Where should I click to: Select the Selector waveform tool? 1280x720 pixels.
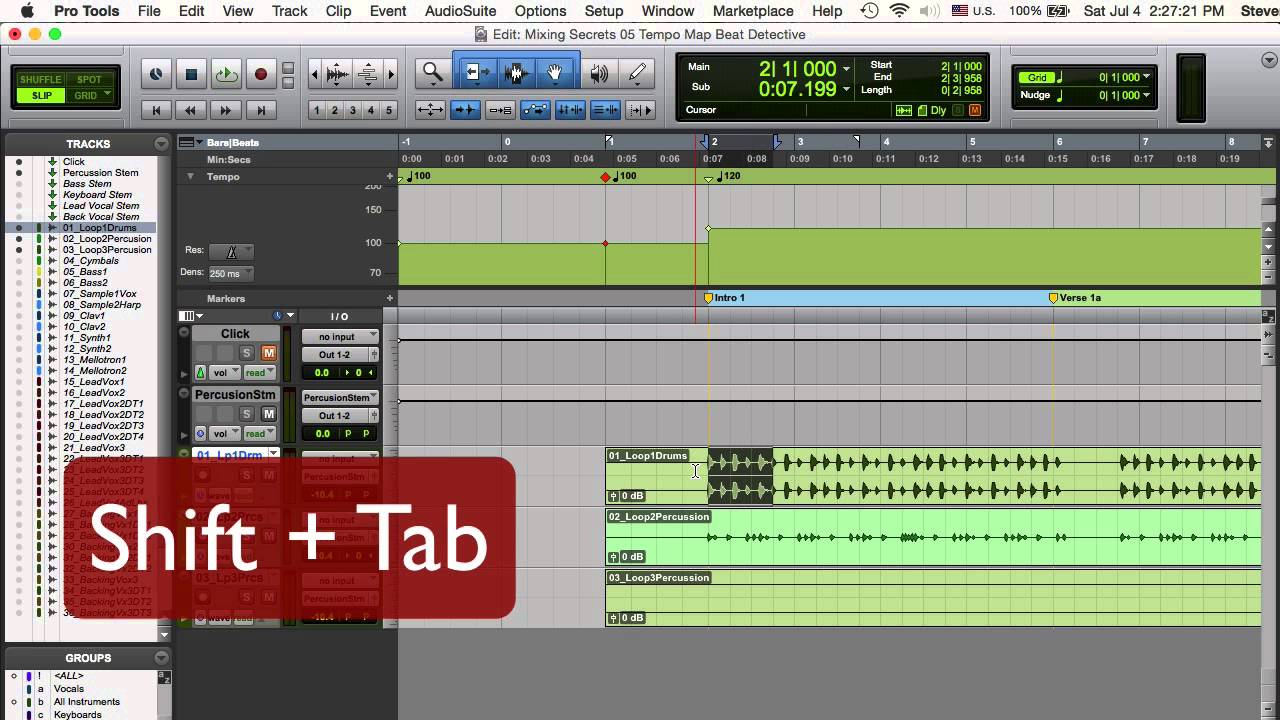(x=516, y=73)
